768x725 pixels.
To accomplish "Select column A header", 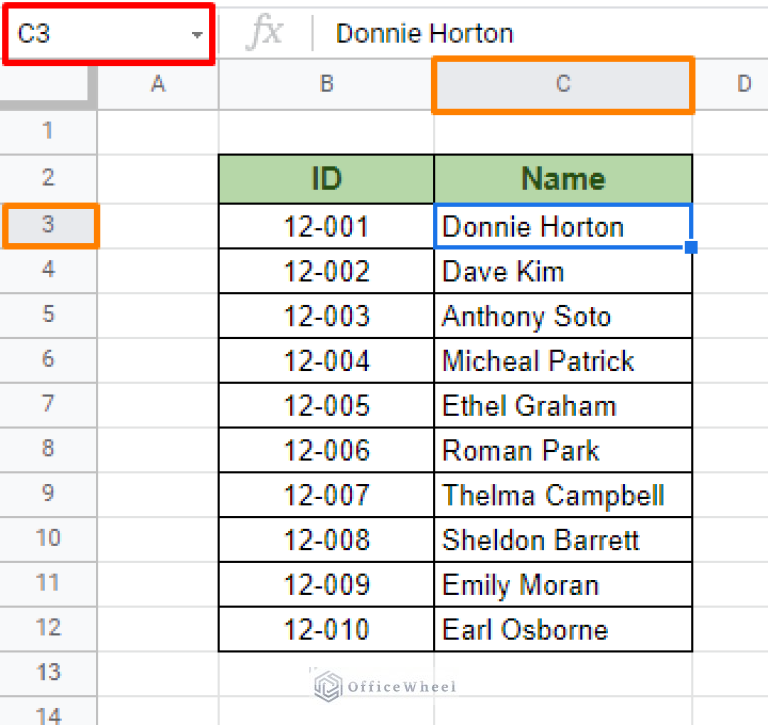I will click(x=157, y=84).
